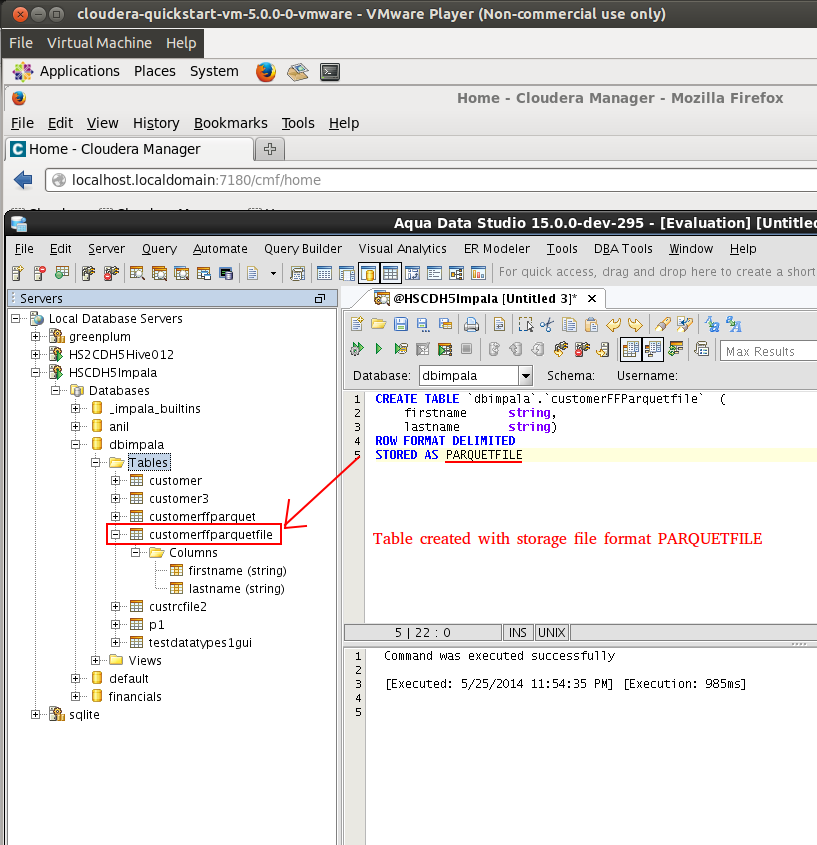This screenshot has width=817, height=845.
Task: Click the Copy icon in editor toolbar
Action: [x=569, y=324]
